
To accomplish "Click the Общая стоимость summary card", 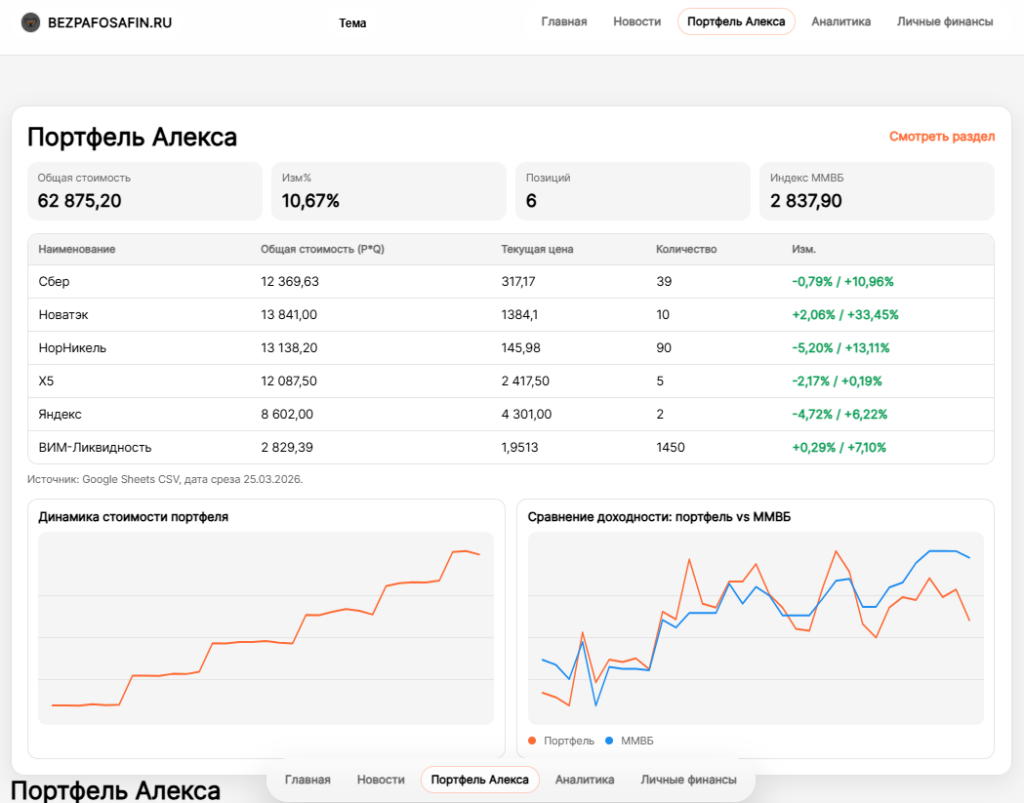I will click(144, 191).
